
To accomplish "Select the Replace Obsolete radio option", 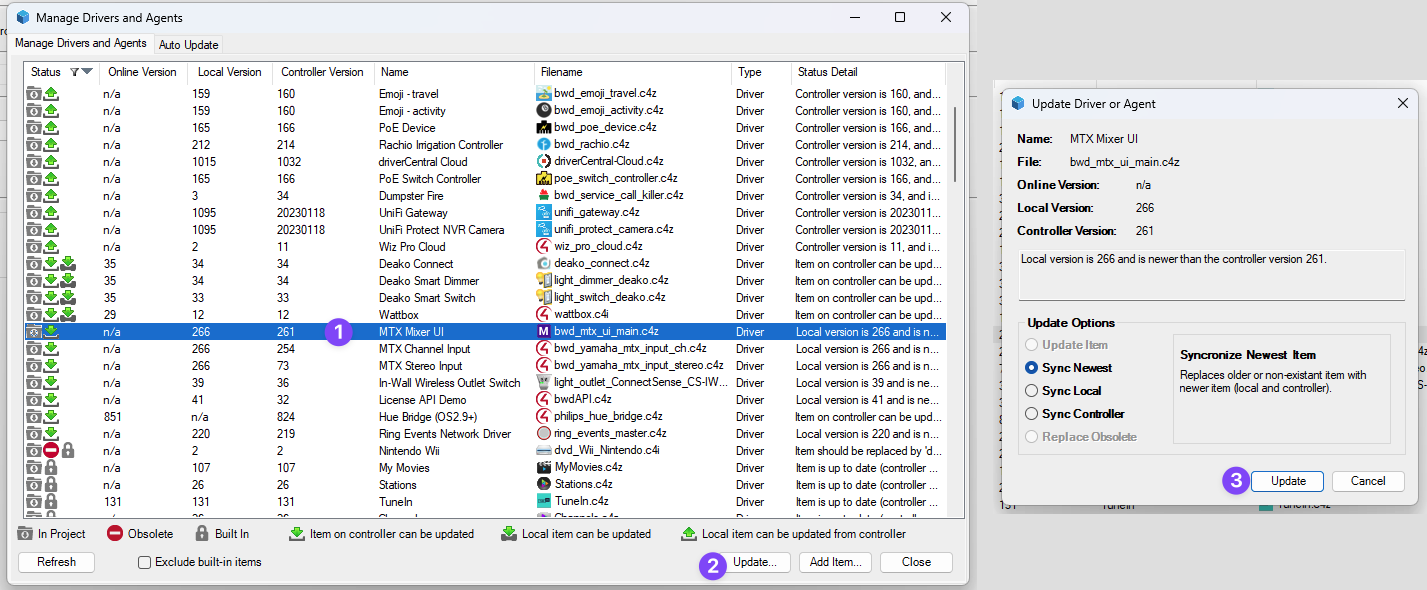I will pyautogui.click(x=1032, y=437).
